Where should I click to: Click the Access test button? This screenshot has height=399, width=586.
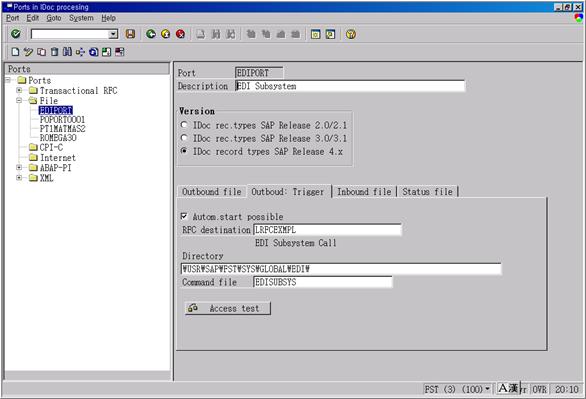coord(228,309)
